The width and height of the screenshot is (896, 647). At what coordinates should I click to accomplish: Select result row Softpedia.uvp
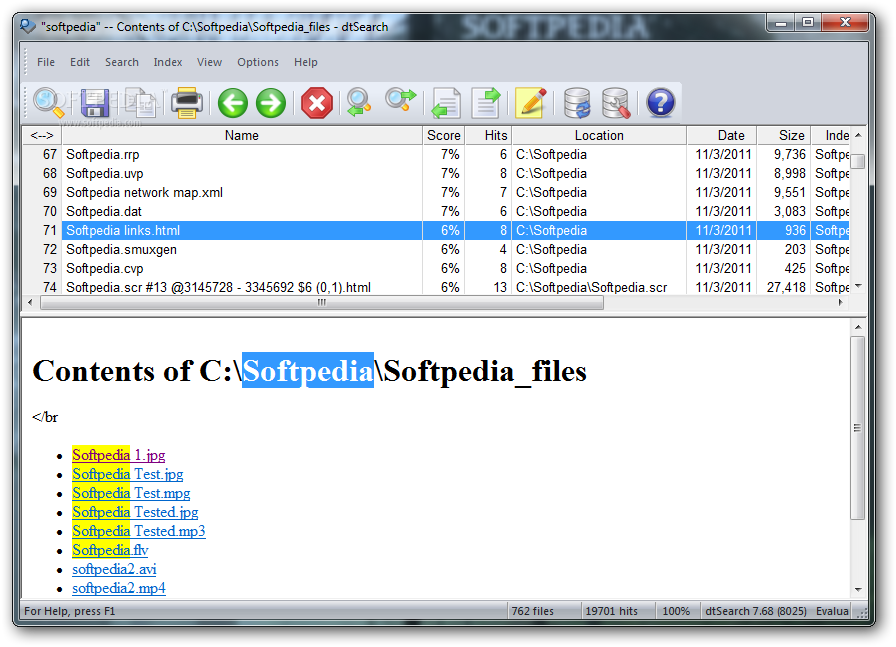click(x=436, y=173)
